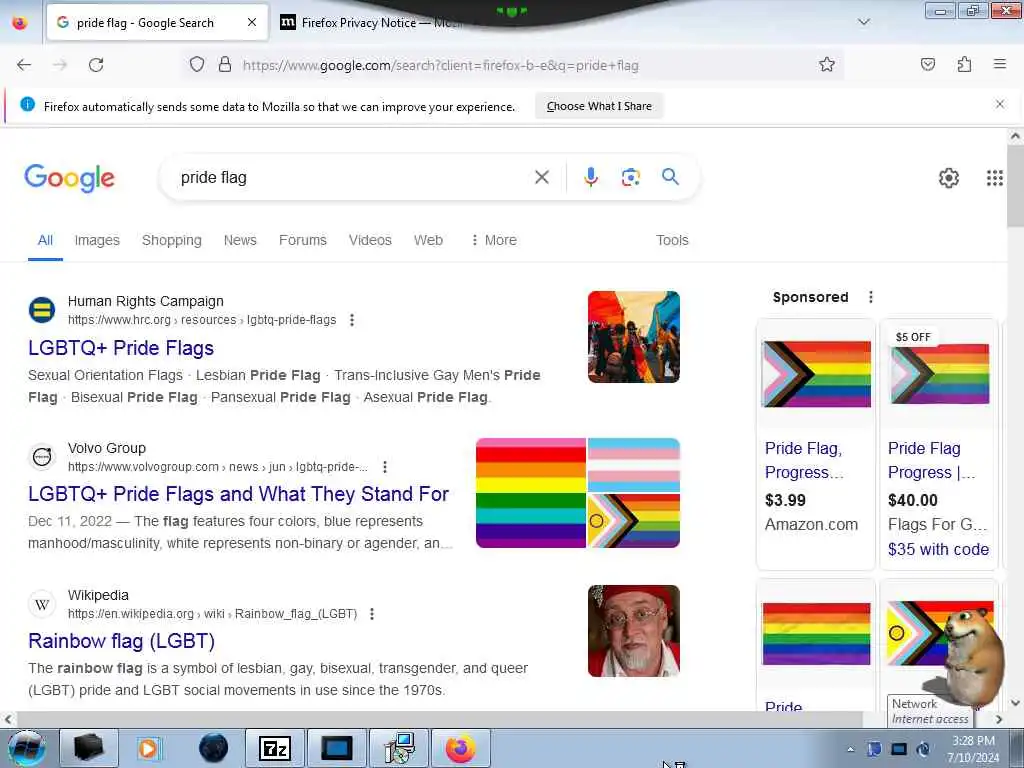Launch 7-Zip from the taskbar
Viewport: 1024px width, 768px height.
(274, 748)
